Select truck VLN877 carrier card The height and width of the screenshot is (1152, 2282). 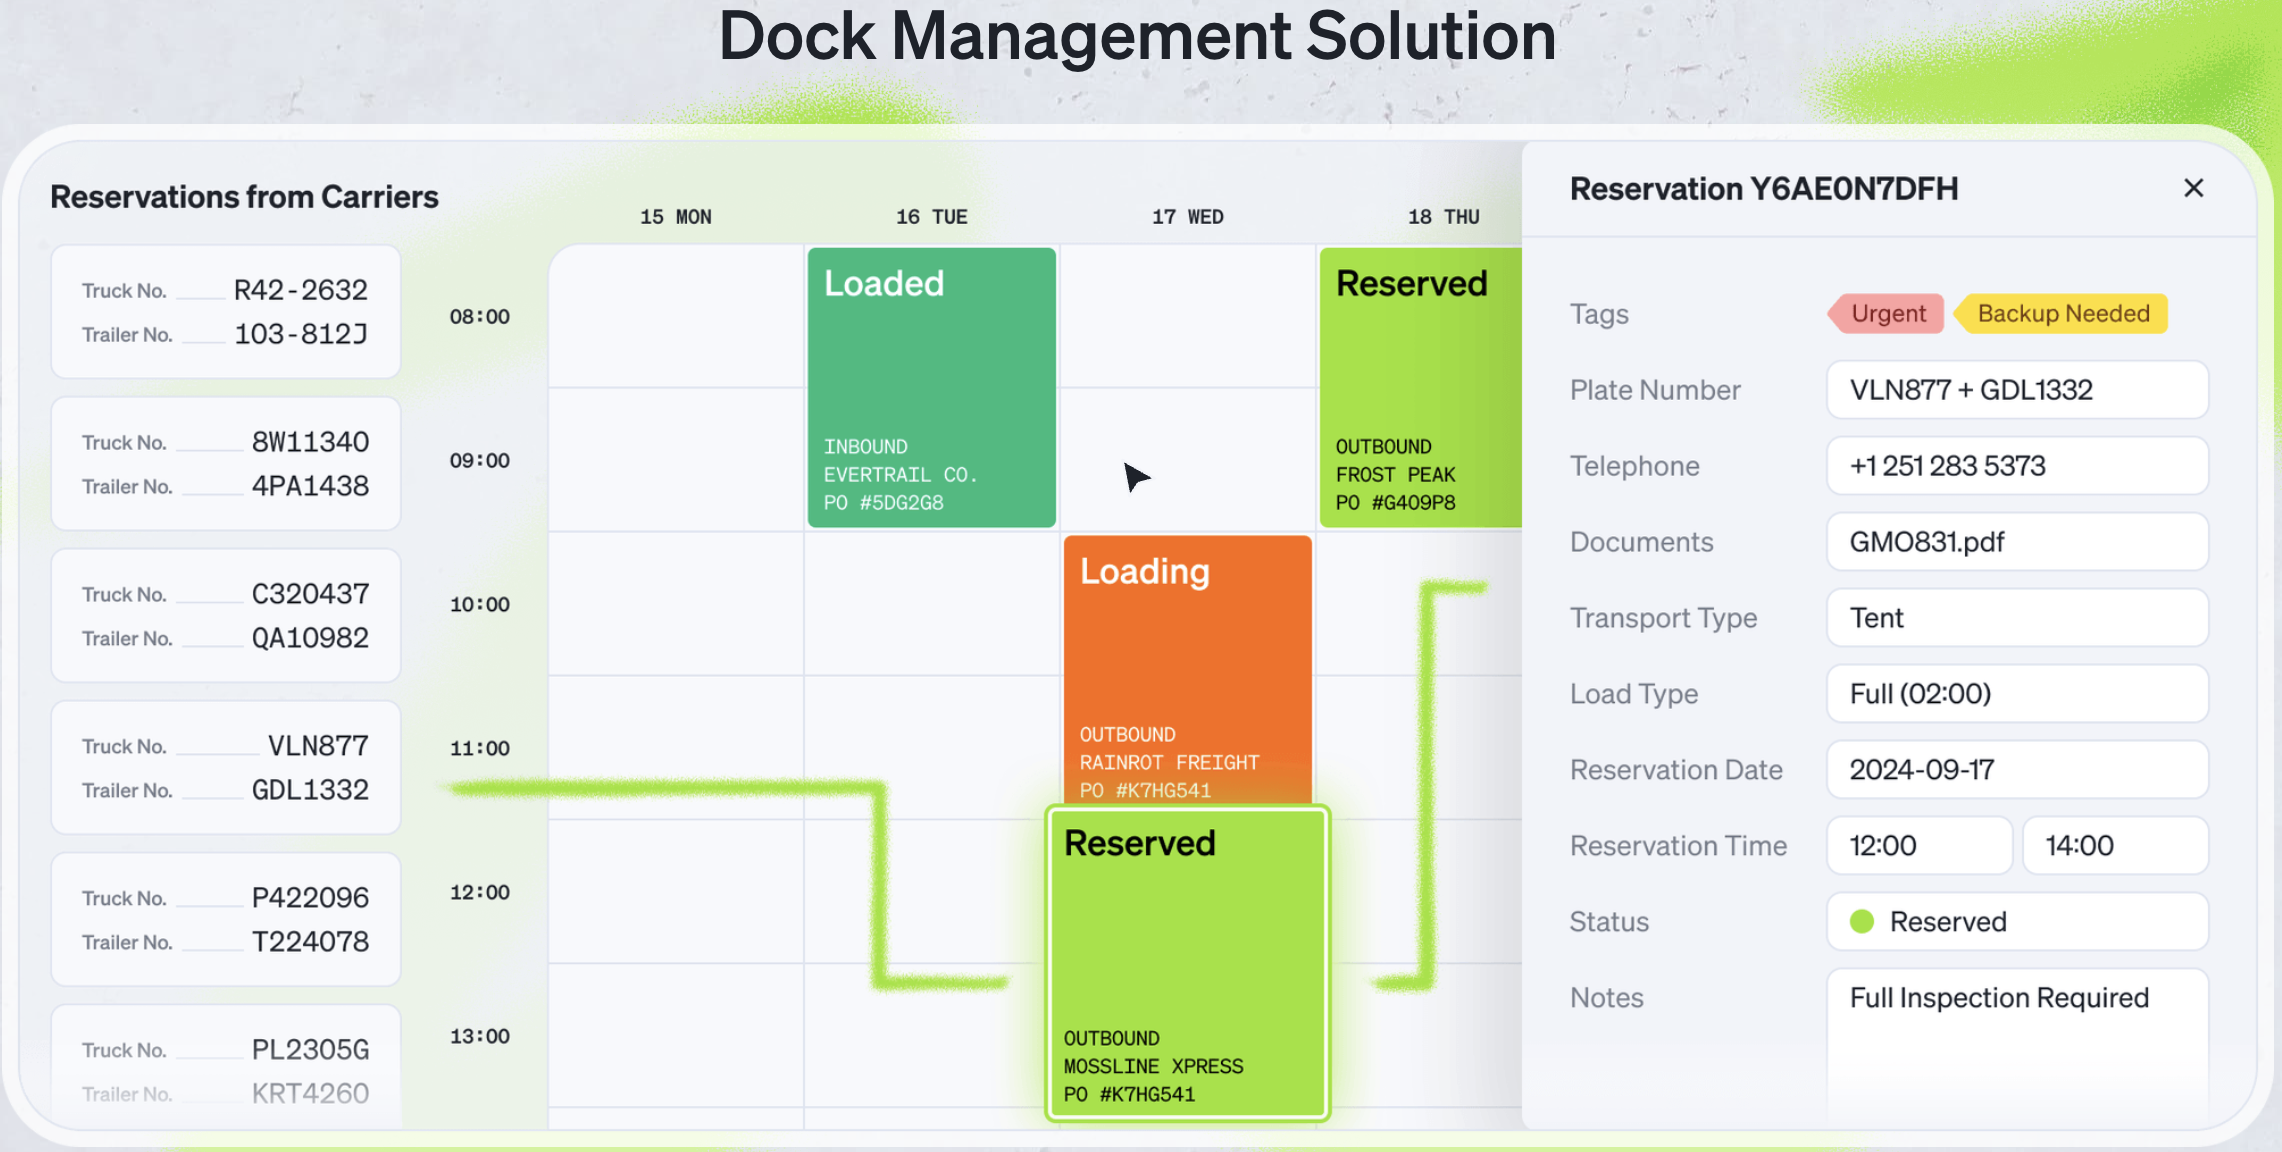(x=226, y=767)
